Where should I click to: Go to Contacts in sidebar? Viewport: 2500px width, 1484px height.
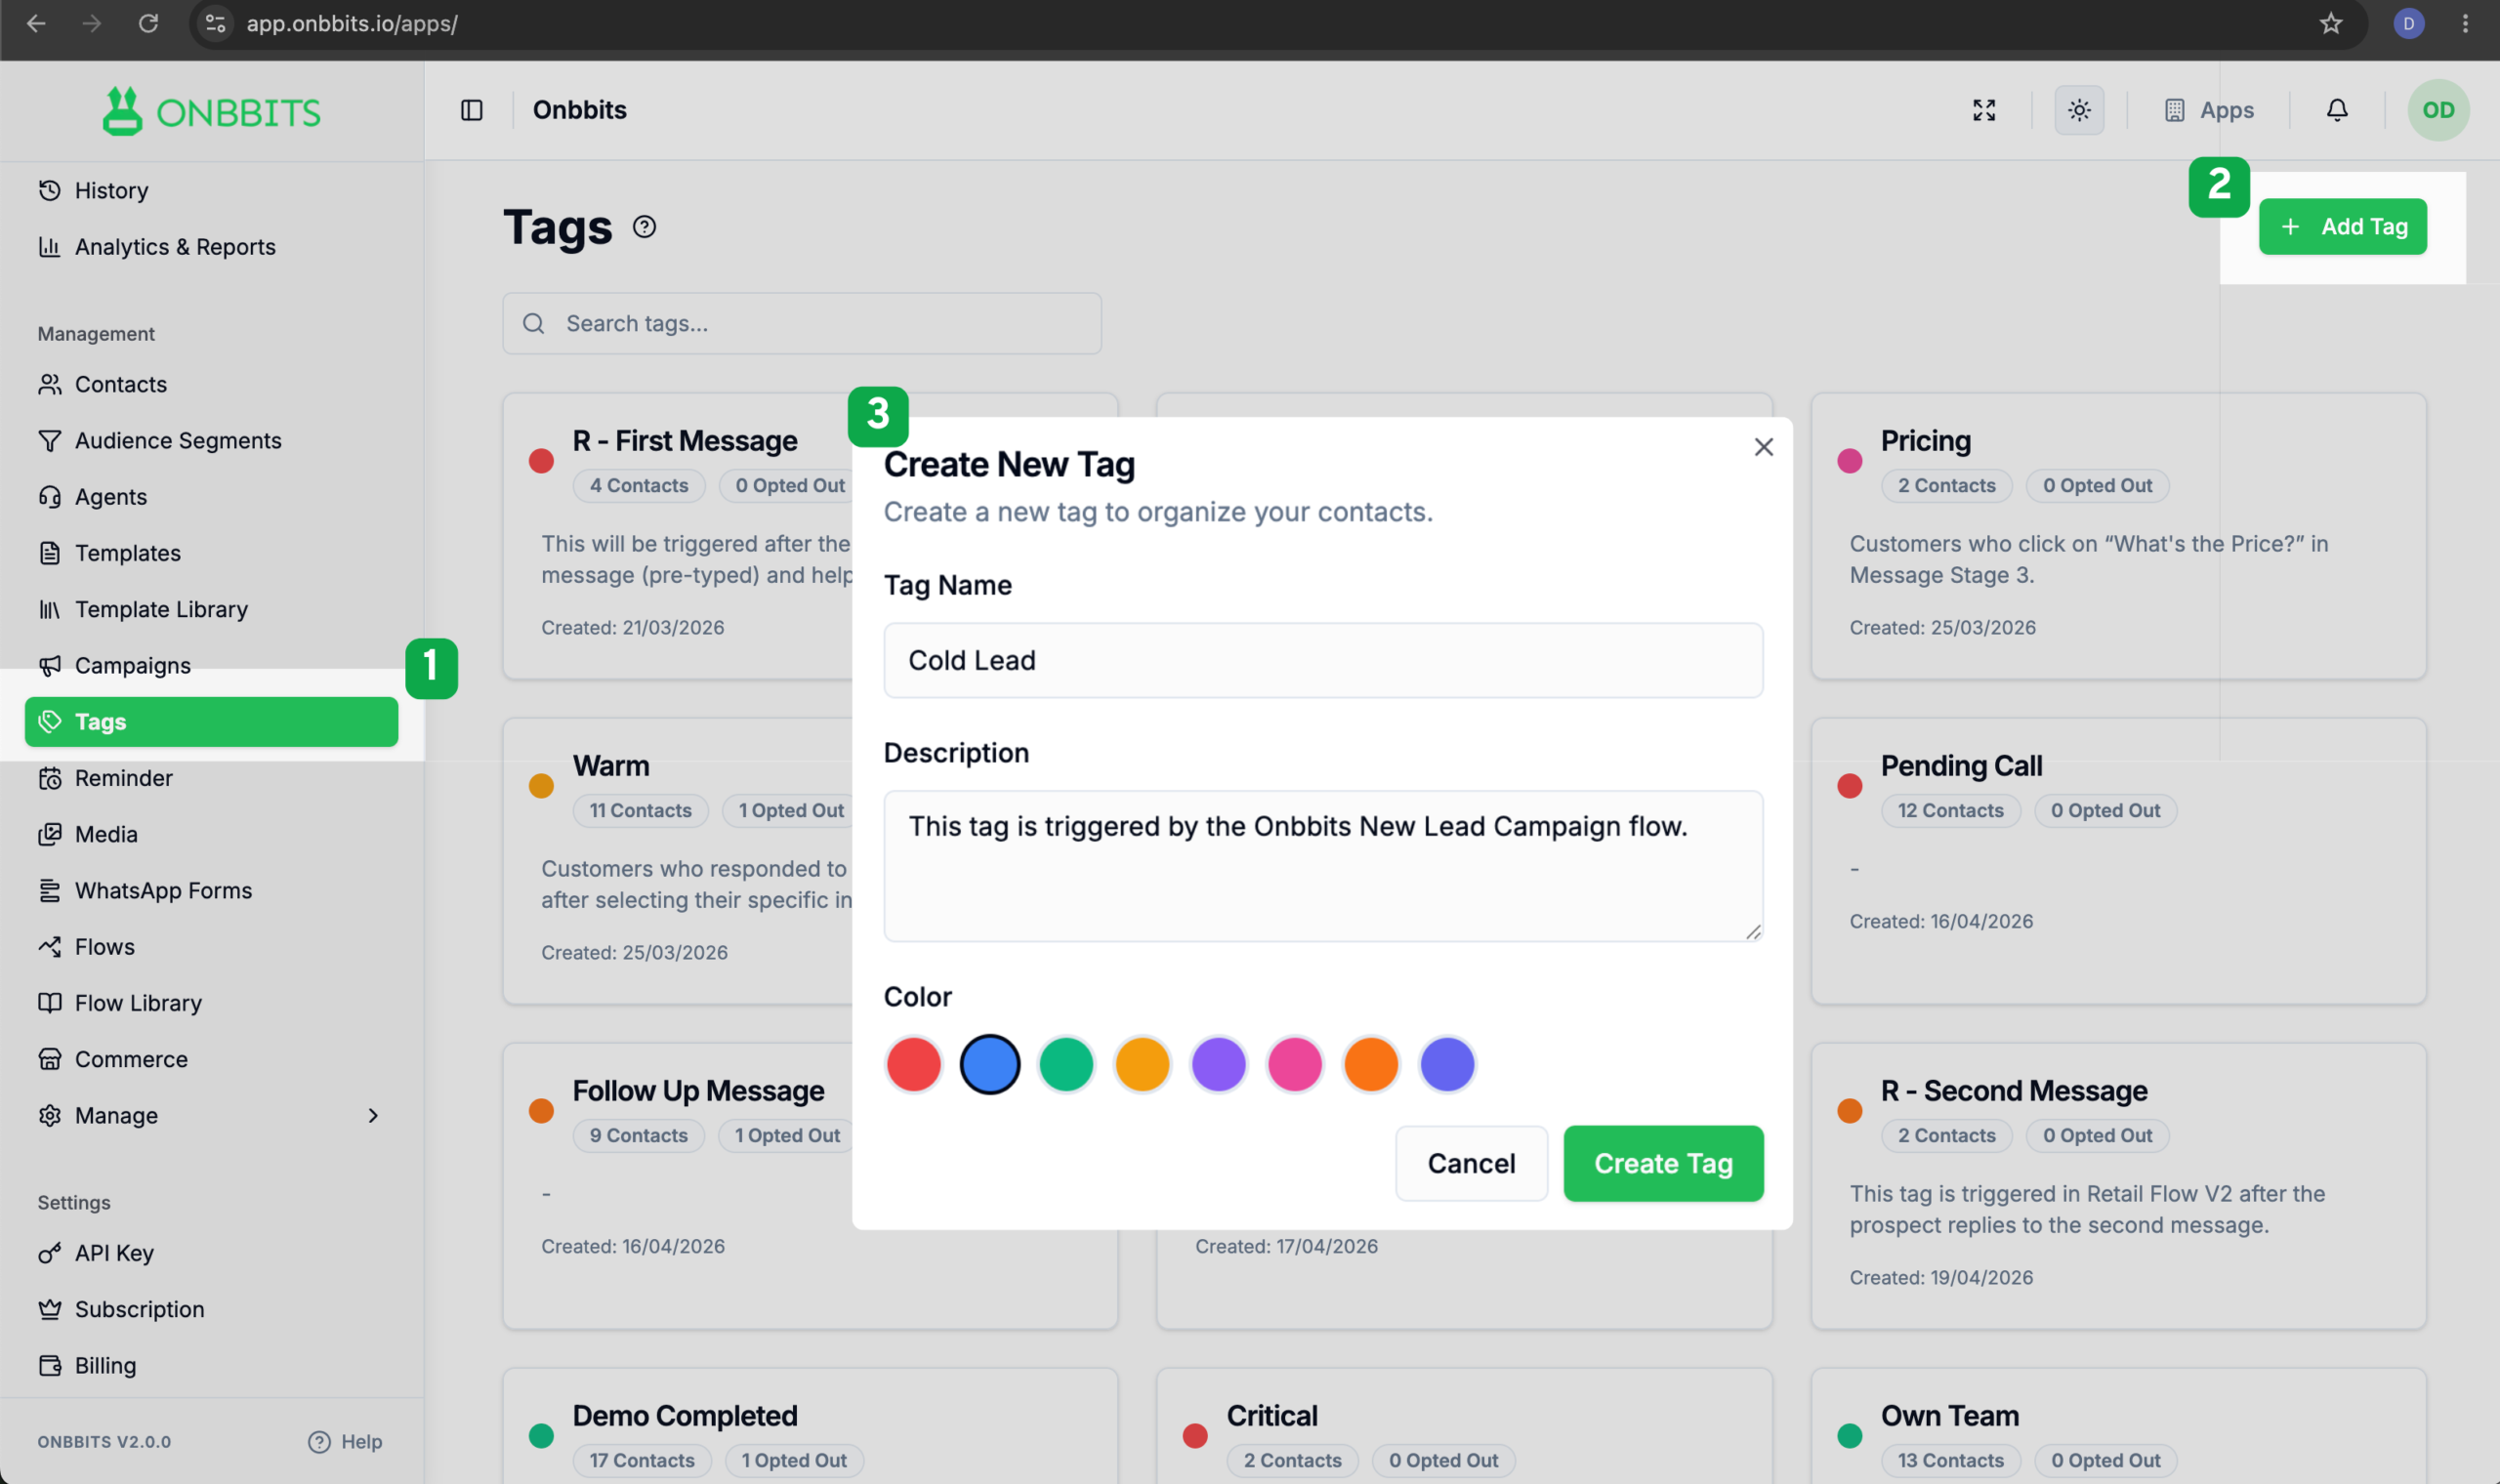click(x=211, y=384)
